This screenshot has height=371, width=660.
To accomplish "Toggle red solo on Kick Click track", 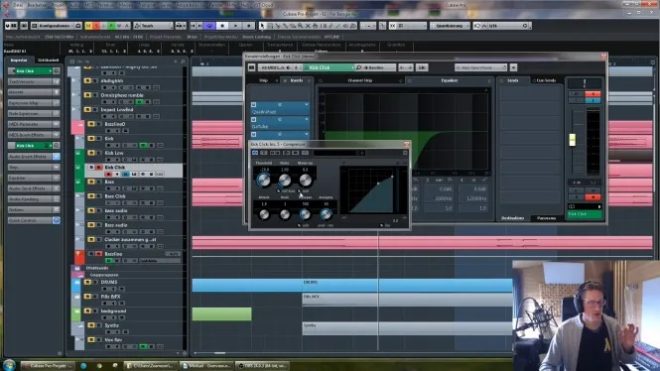I will [x=99, y=168].
